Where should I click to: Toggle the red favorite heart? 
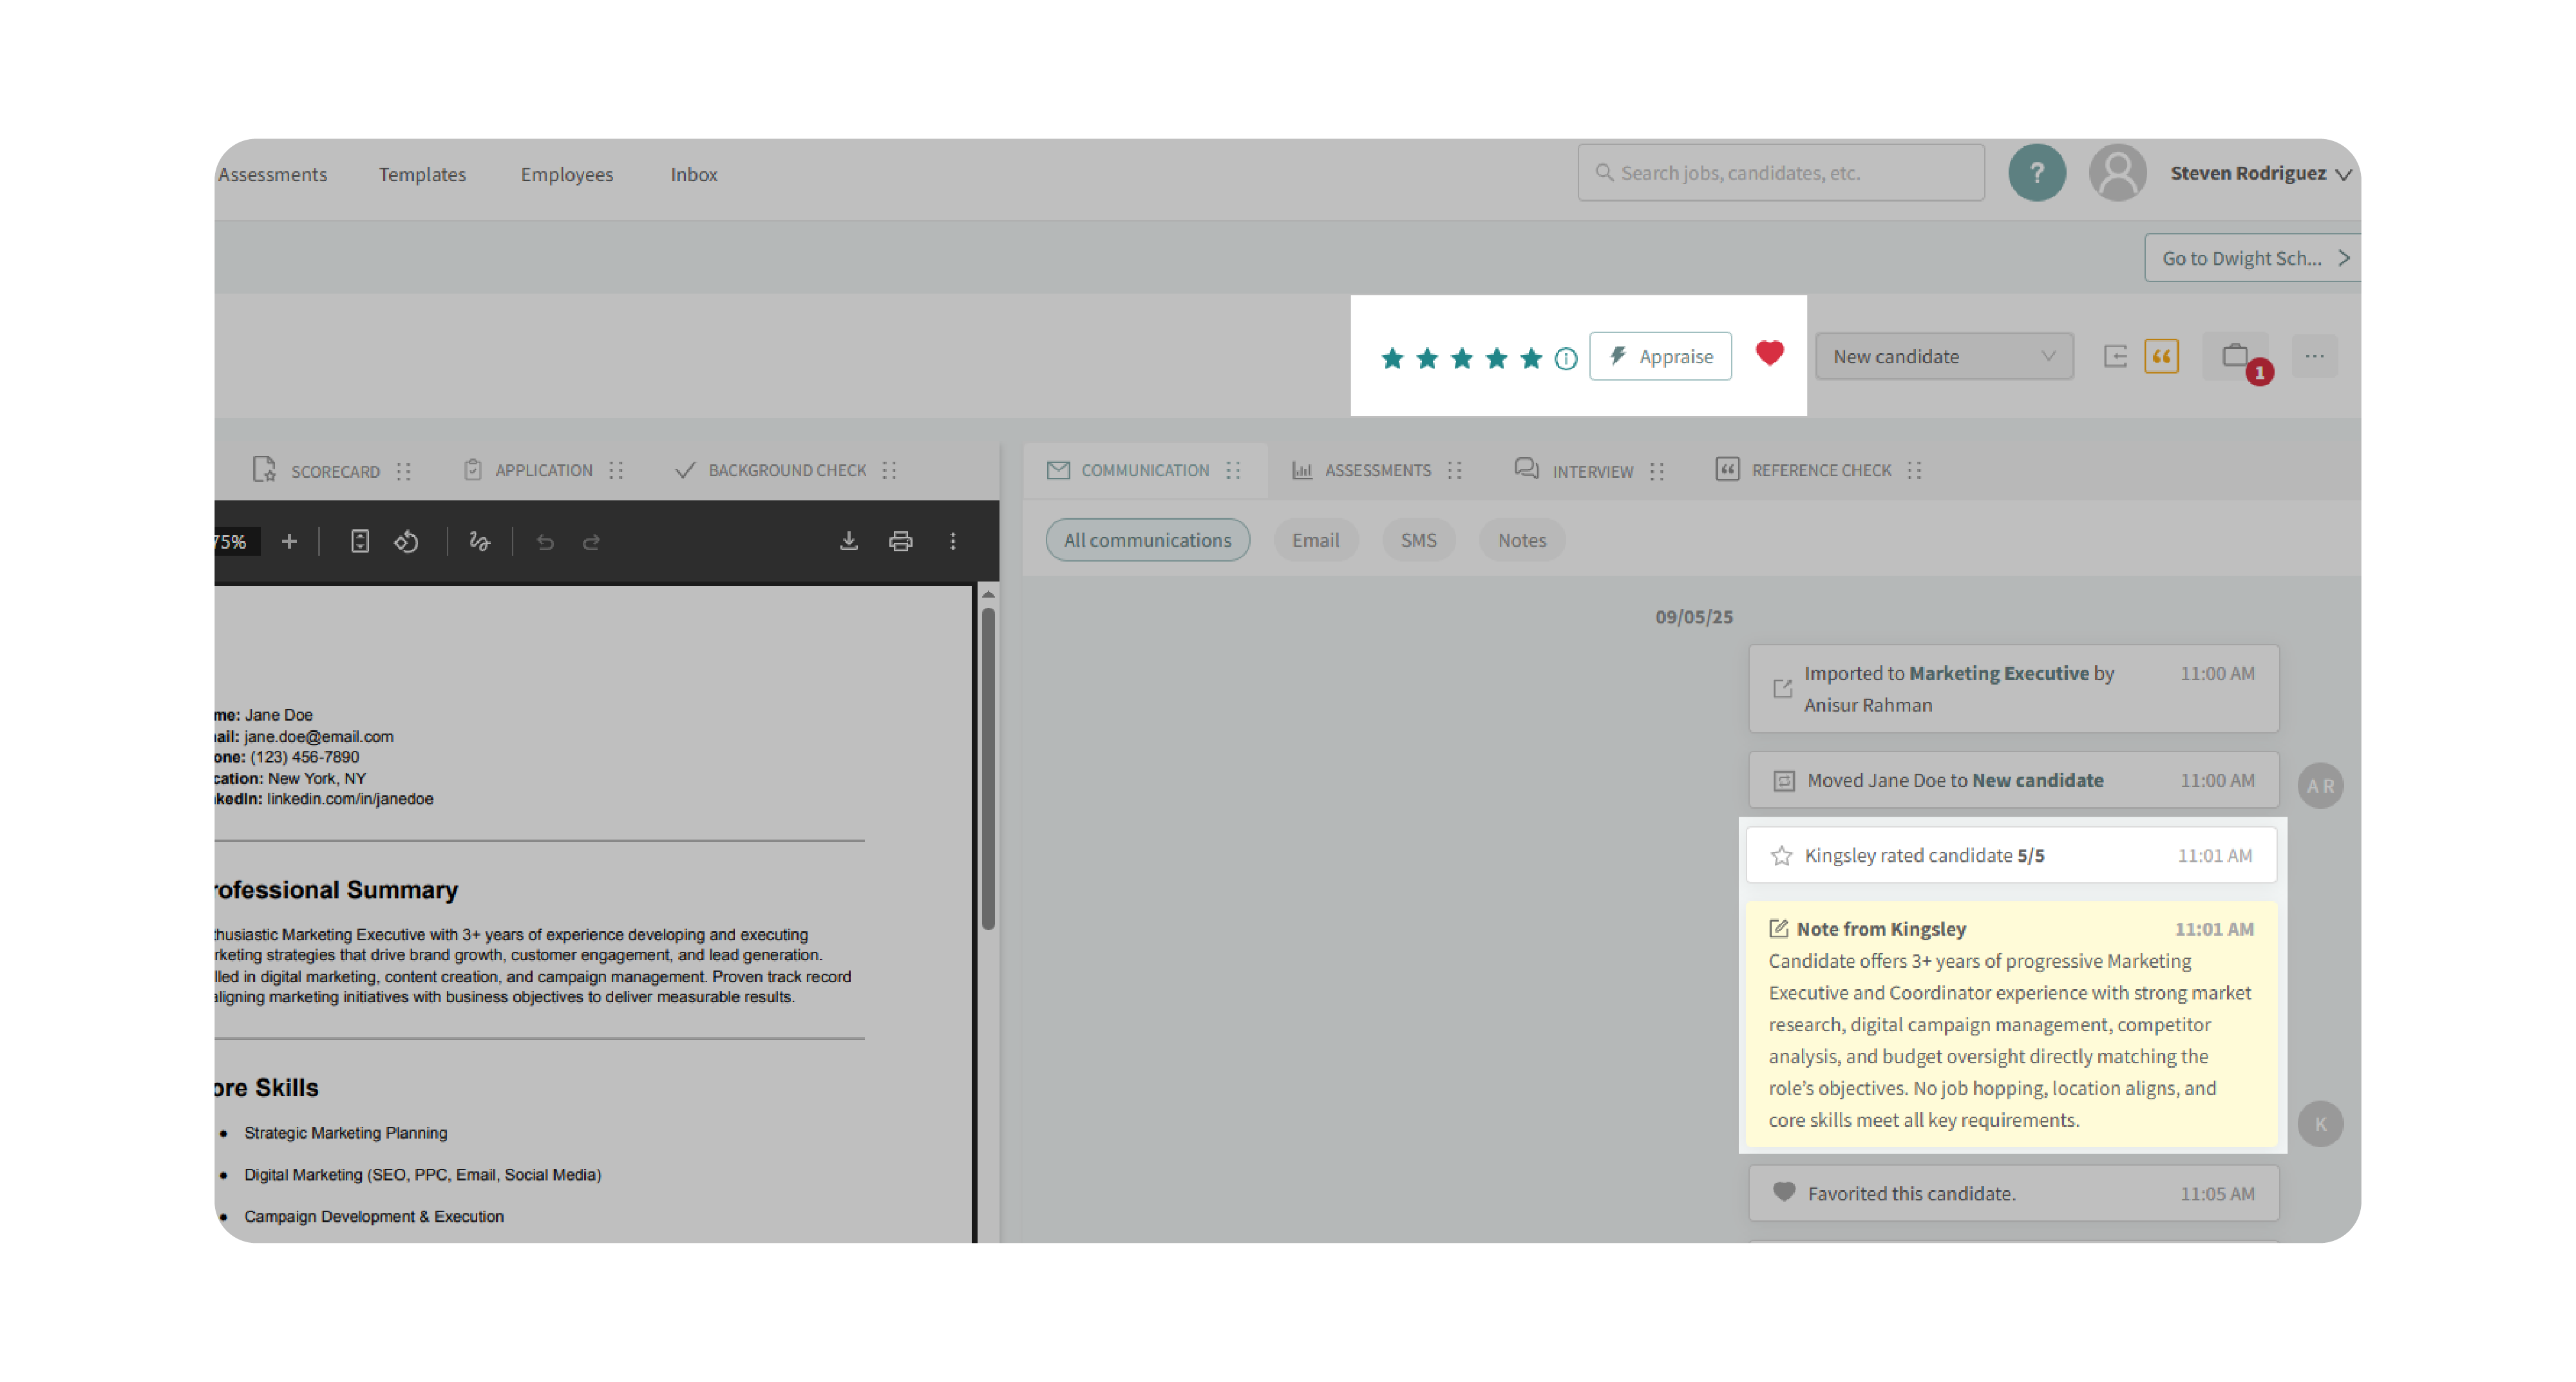(1769, 353)
